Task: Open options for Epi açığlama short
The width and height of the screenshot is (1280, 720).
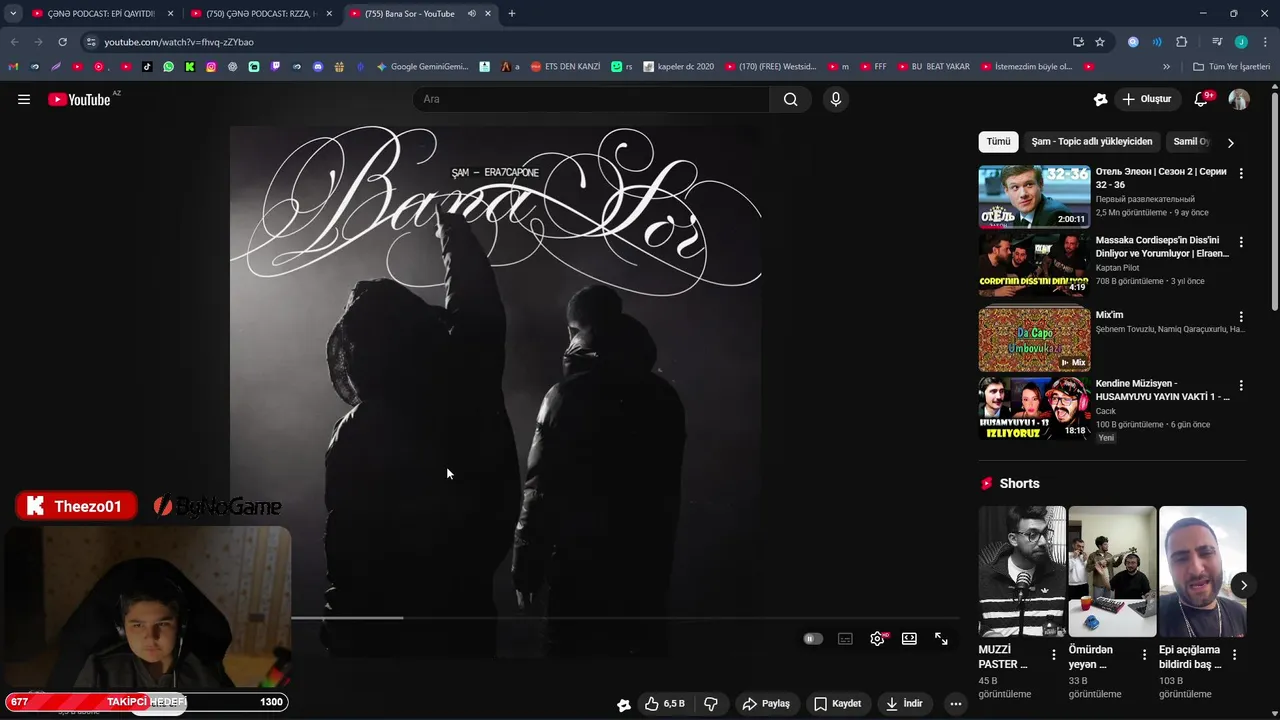Action: pyautogui.click(x=1234, y=655)
